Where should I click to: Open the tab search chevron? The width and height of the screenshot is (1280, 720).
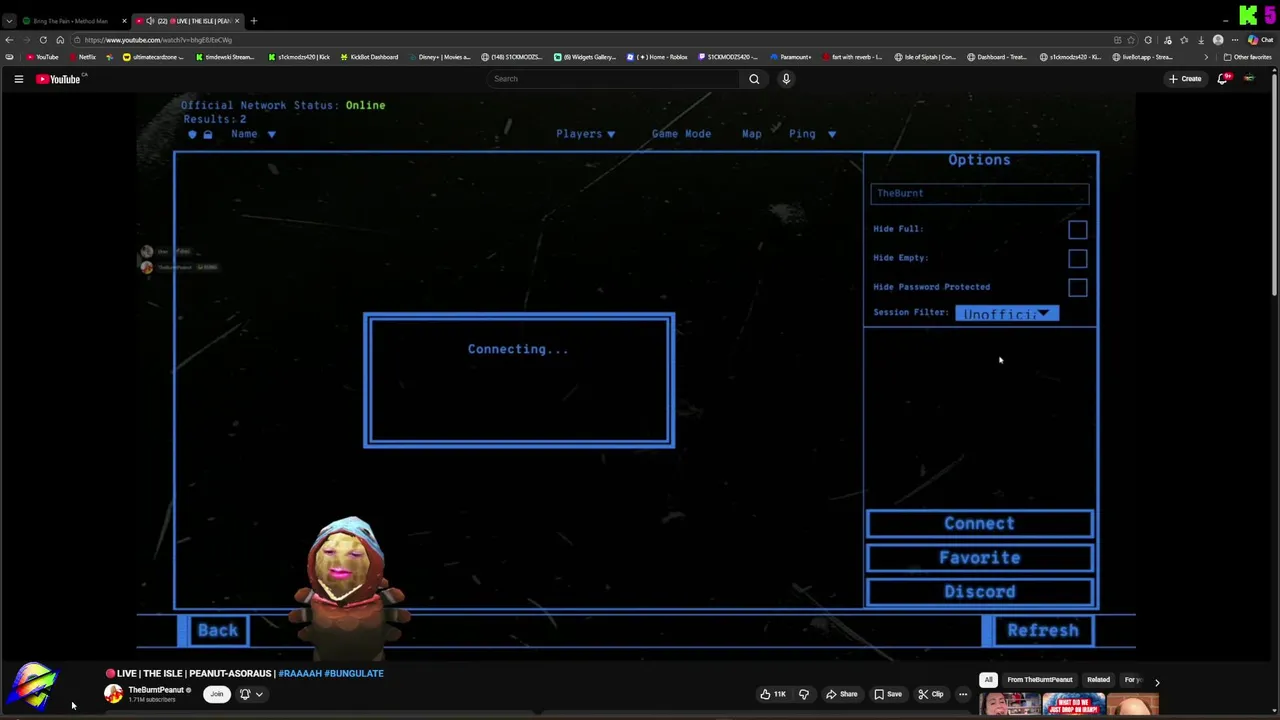coord(9,20)
